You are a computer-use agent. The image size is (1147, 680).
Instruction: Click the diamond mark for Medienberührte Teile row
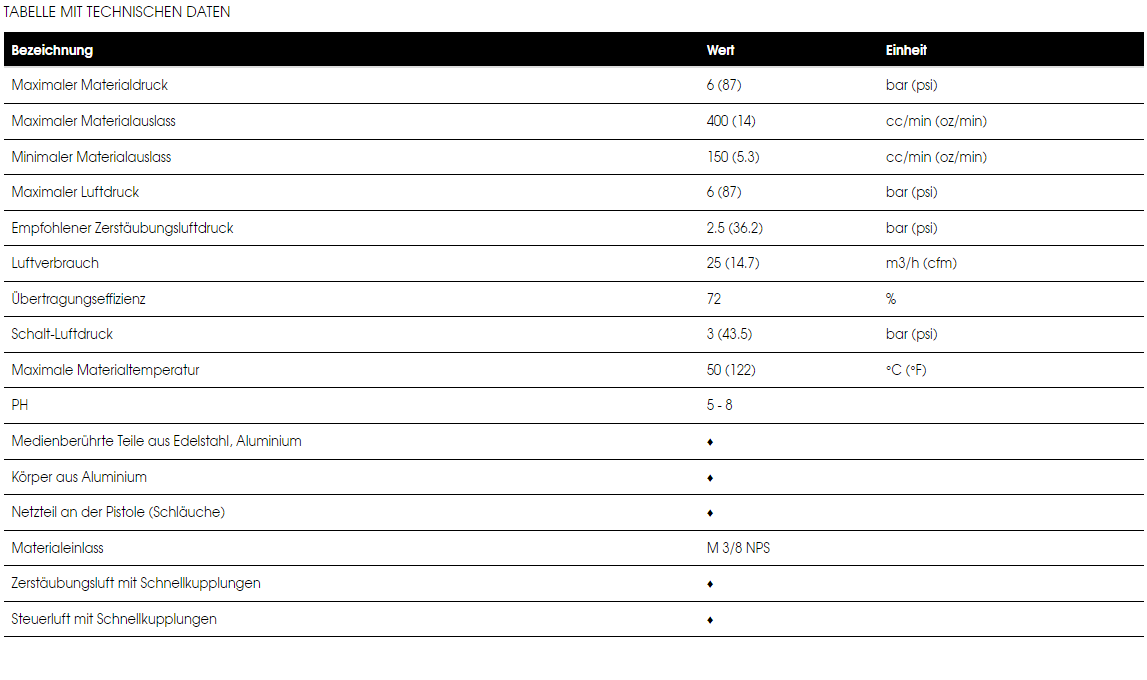click(710, 442)
